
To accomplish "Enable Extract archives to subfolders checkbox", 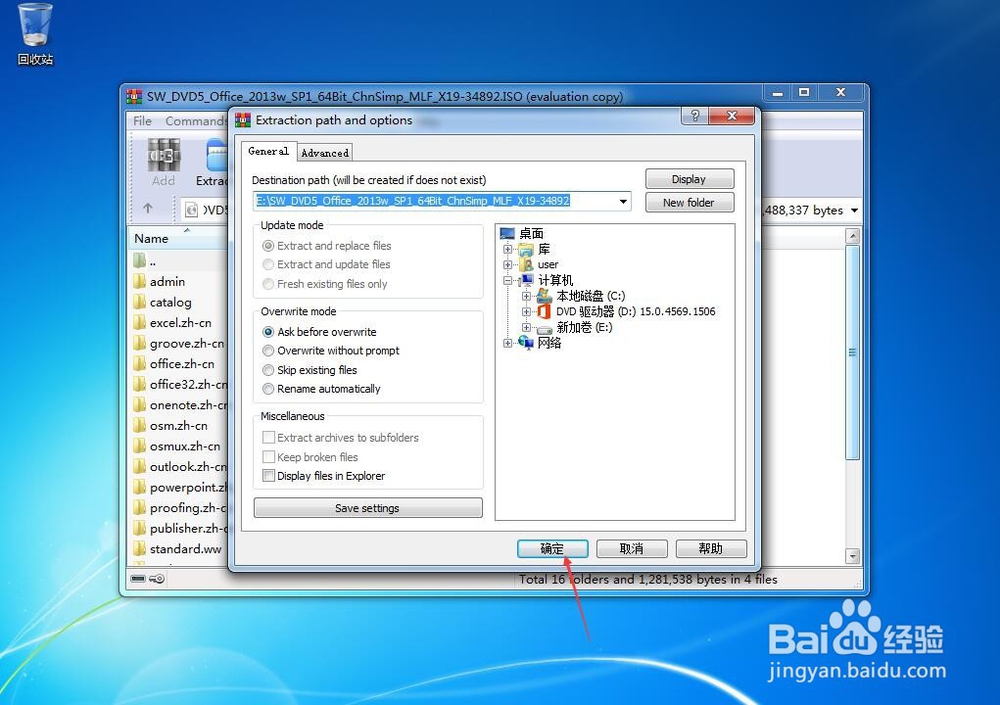I will point(268,438).
